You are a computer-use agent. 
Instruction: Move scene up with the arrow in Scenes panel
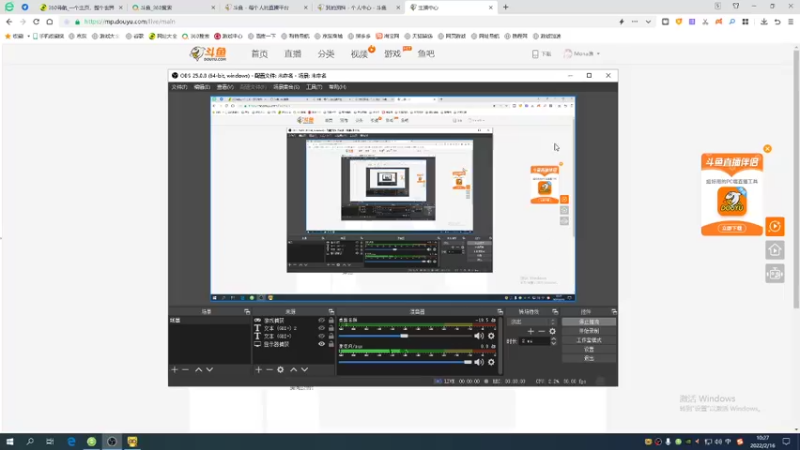click(198, 369)
